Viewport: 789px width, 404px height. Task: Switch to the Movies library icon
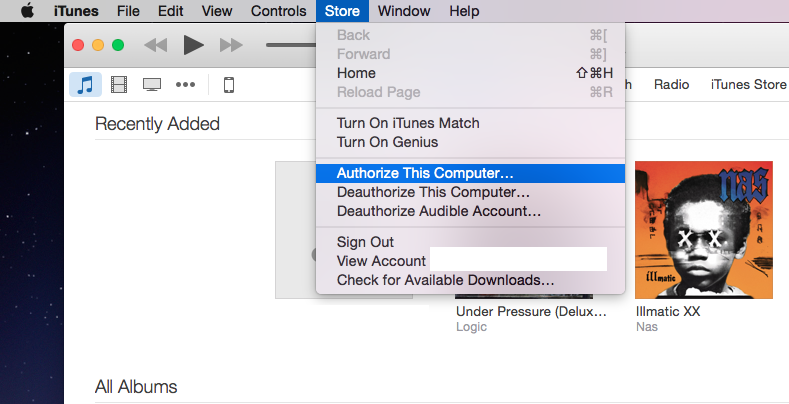(119, 85)
